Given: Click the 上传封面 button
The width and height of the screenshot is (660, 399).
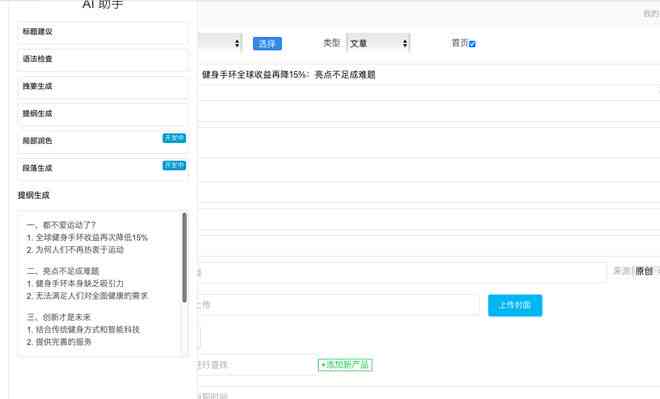Looking at the screenshot, I should click(515, 305).
